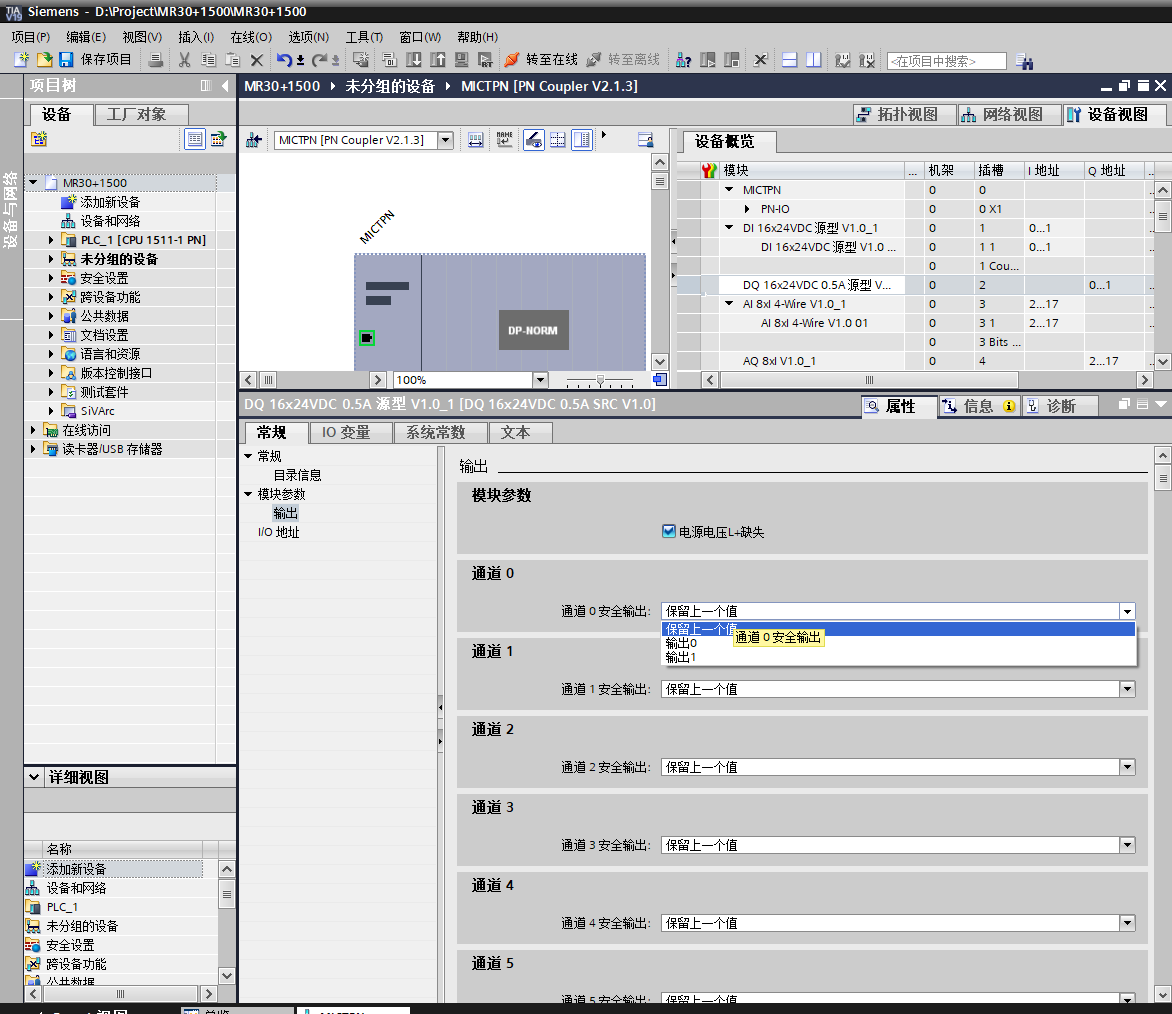Open the 信息 tab

point(978,406)
